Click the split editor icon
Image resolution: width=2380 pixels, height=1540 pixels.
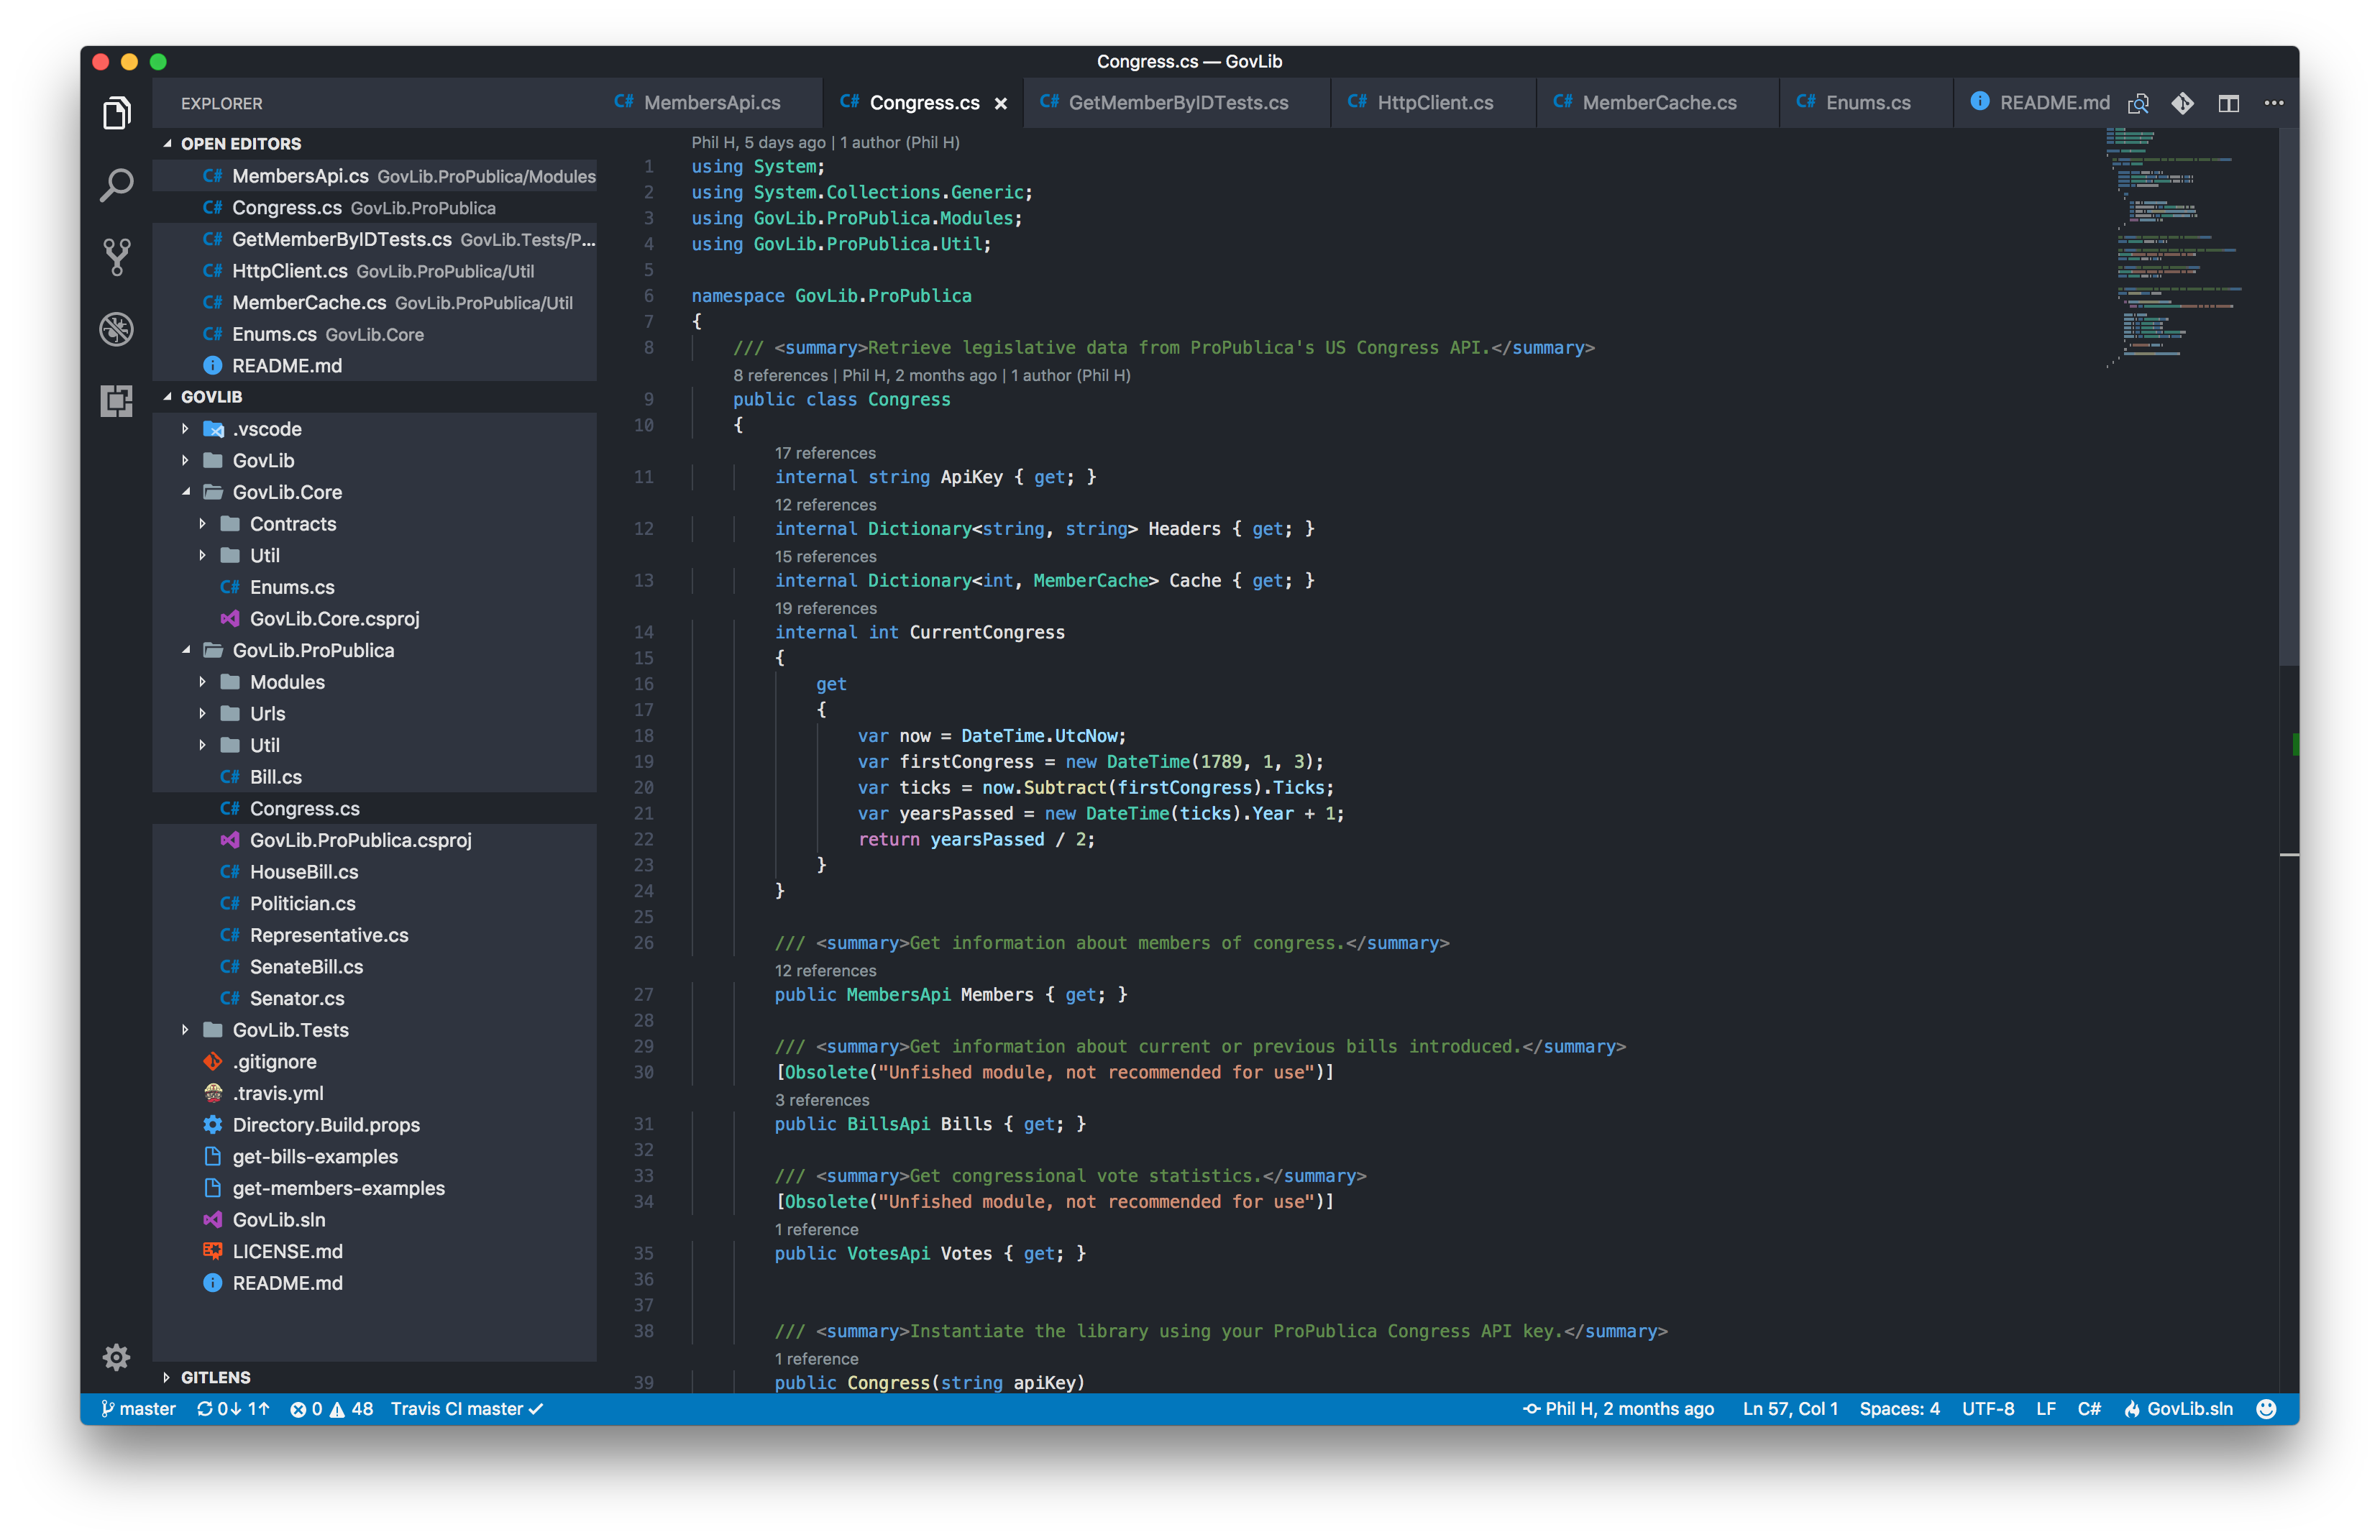[2228, 103]
